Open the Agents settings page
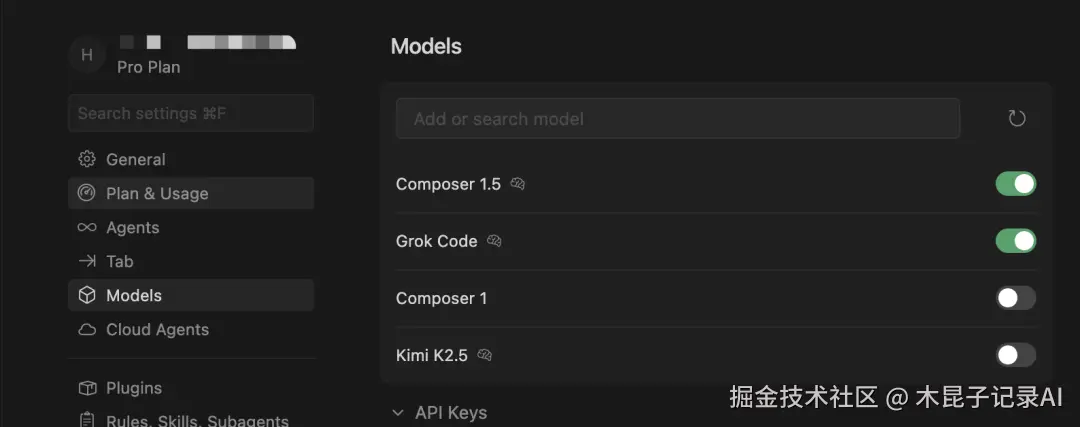 pyautogui.click(x=133, y=228)
